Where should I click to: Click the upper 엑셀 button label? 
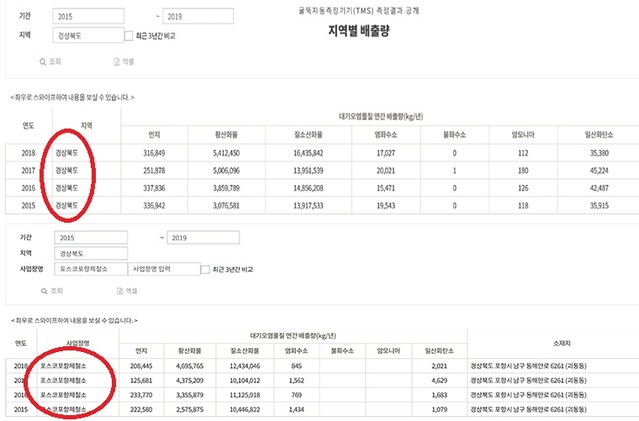128,62
